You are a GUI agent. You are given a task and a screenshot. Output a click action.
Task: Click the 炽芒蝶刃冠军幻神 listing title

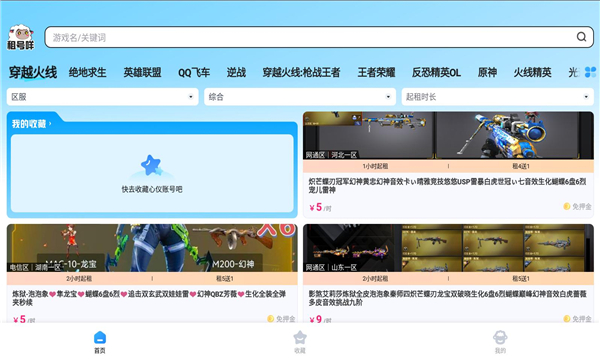(447, 186)
